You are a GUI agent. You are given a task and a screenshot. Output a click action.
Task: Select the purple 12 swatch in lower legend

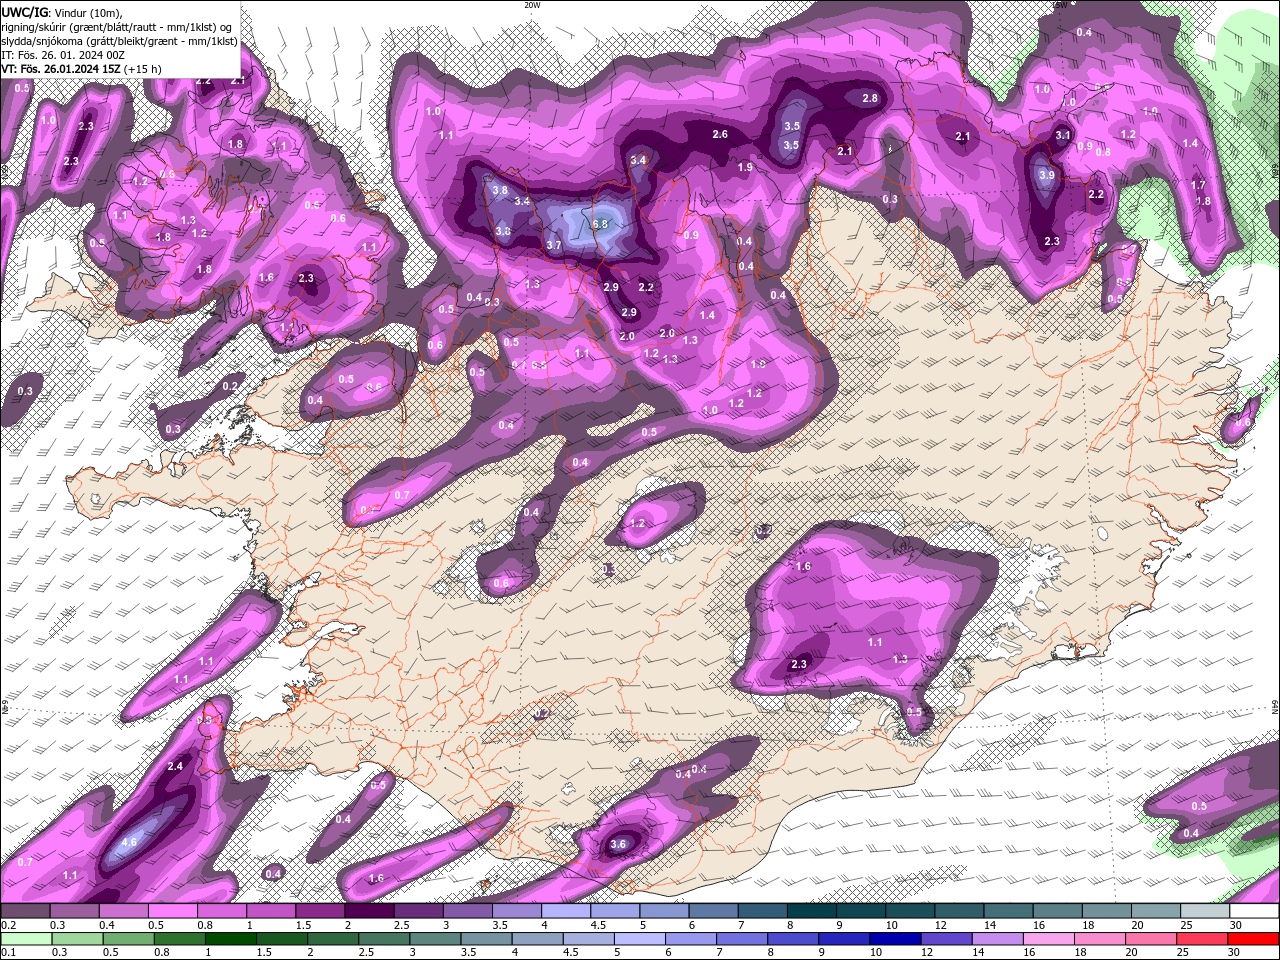point(945,939)
